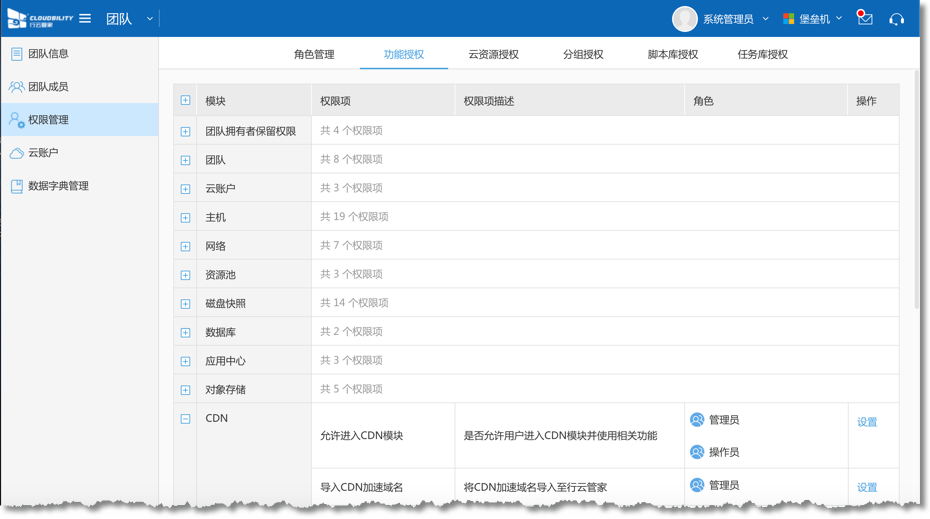This screenshot has height=519, width=930.
Task: Open the 堡垒机 dropdown menu
Action: 814,19
